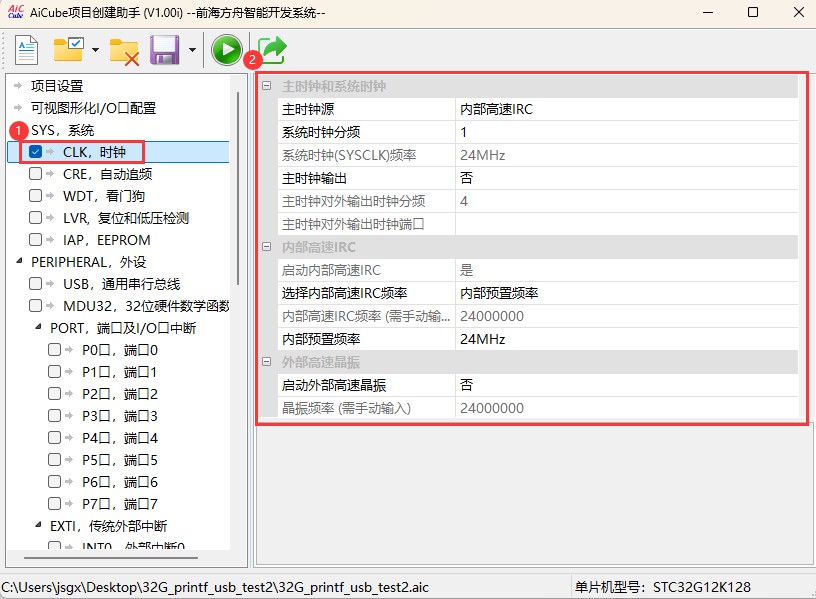Click horizontal scrollbar under the tree
816x599 pixels.
click(x=110, y=557)
